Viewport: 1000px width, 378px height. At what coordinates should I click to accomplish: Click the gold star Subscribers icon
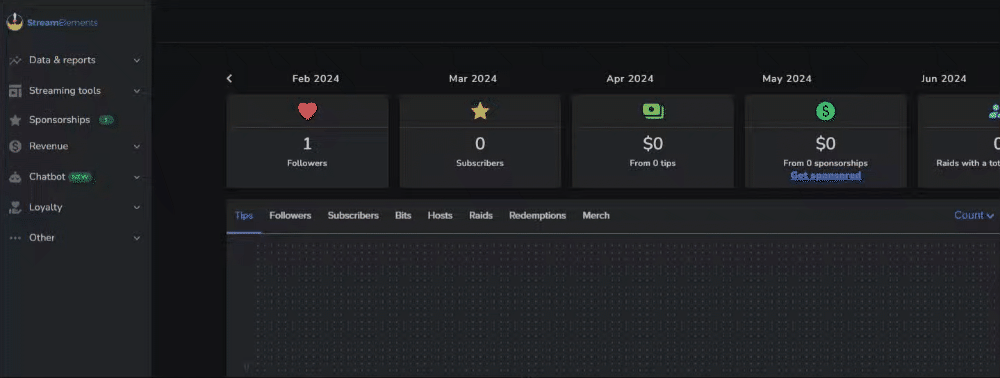tap(480, 112)
